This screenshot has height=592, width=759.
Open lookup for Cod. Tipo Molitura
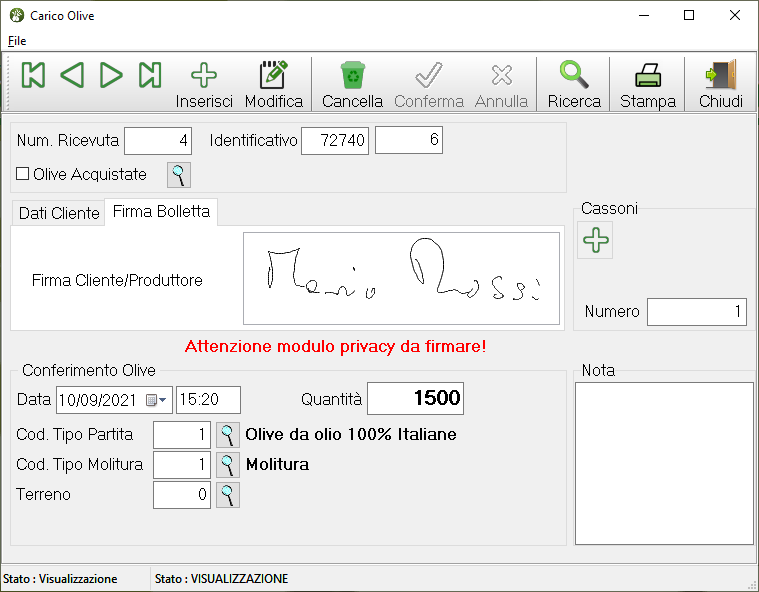click(x=228, y=465)
